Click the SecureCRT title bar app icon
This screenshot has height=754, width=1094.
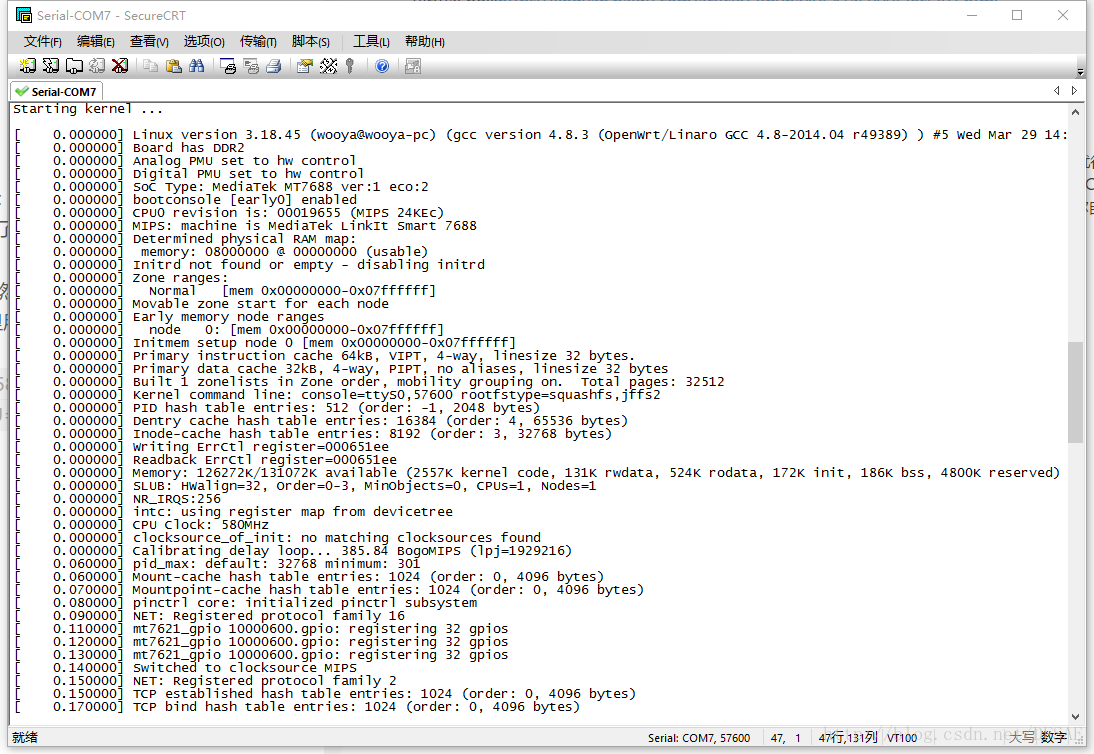24,15
